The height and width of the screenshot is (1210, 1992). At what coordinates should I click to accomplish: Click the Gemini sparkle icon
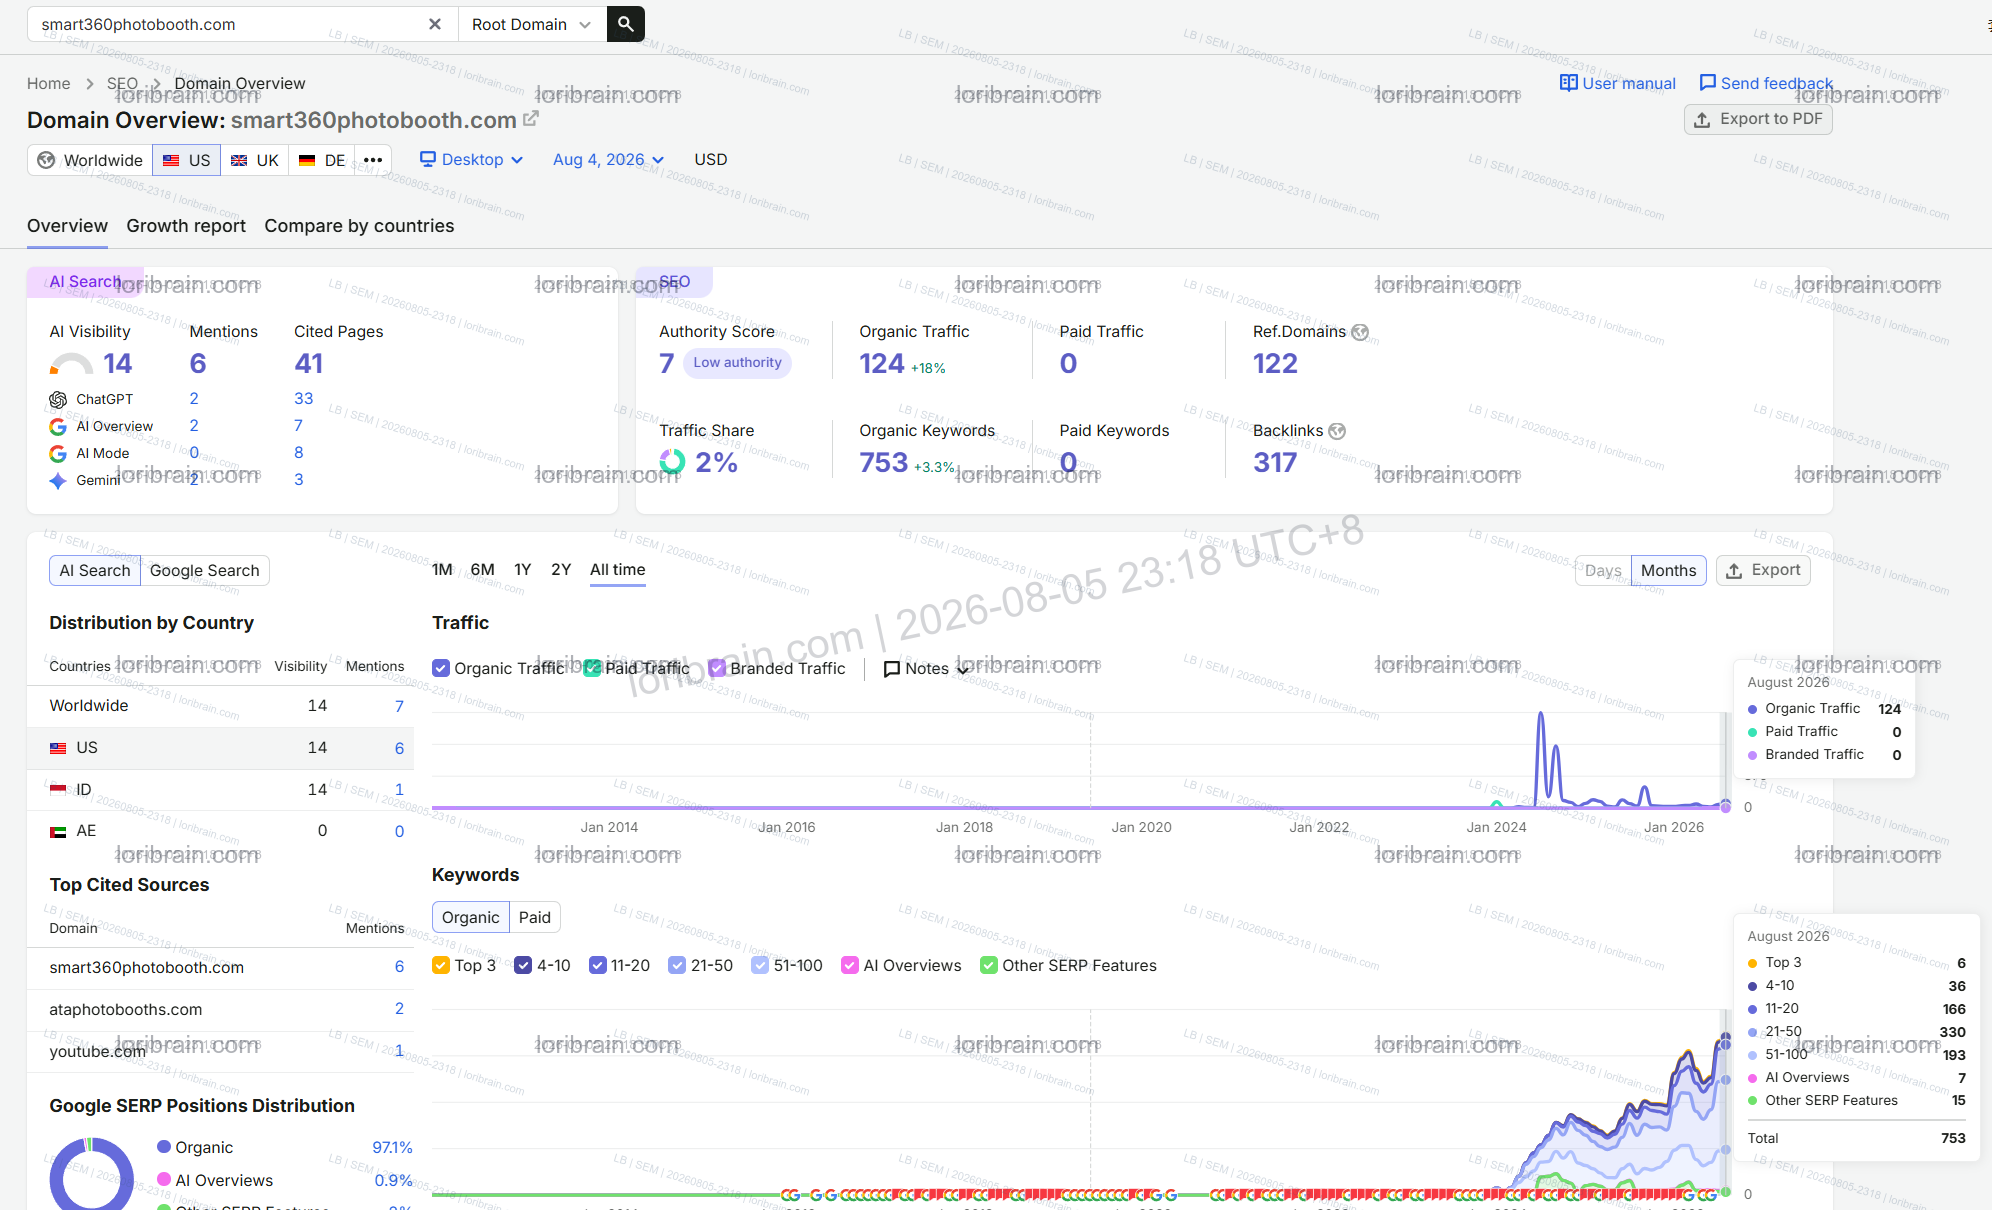58,480
